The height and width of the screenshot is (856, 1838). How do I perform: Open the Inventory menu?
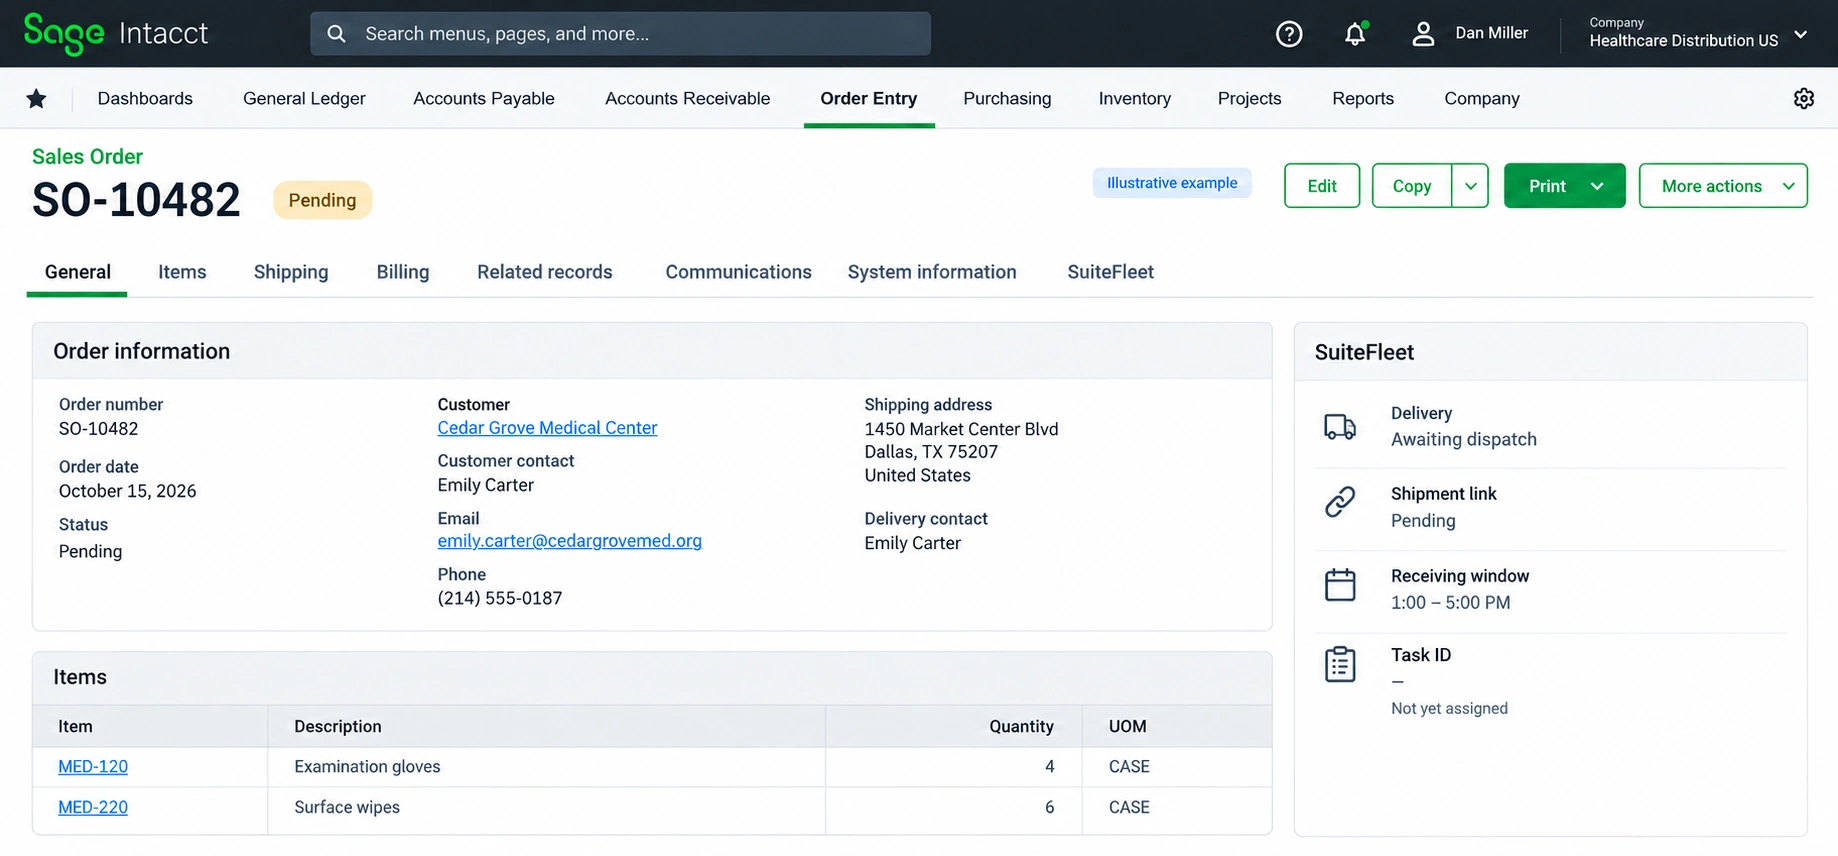pyautogui.click(x=1135, y=98)
